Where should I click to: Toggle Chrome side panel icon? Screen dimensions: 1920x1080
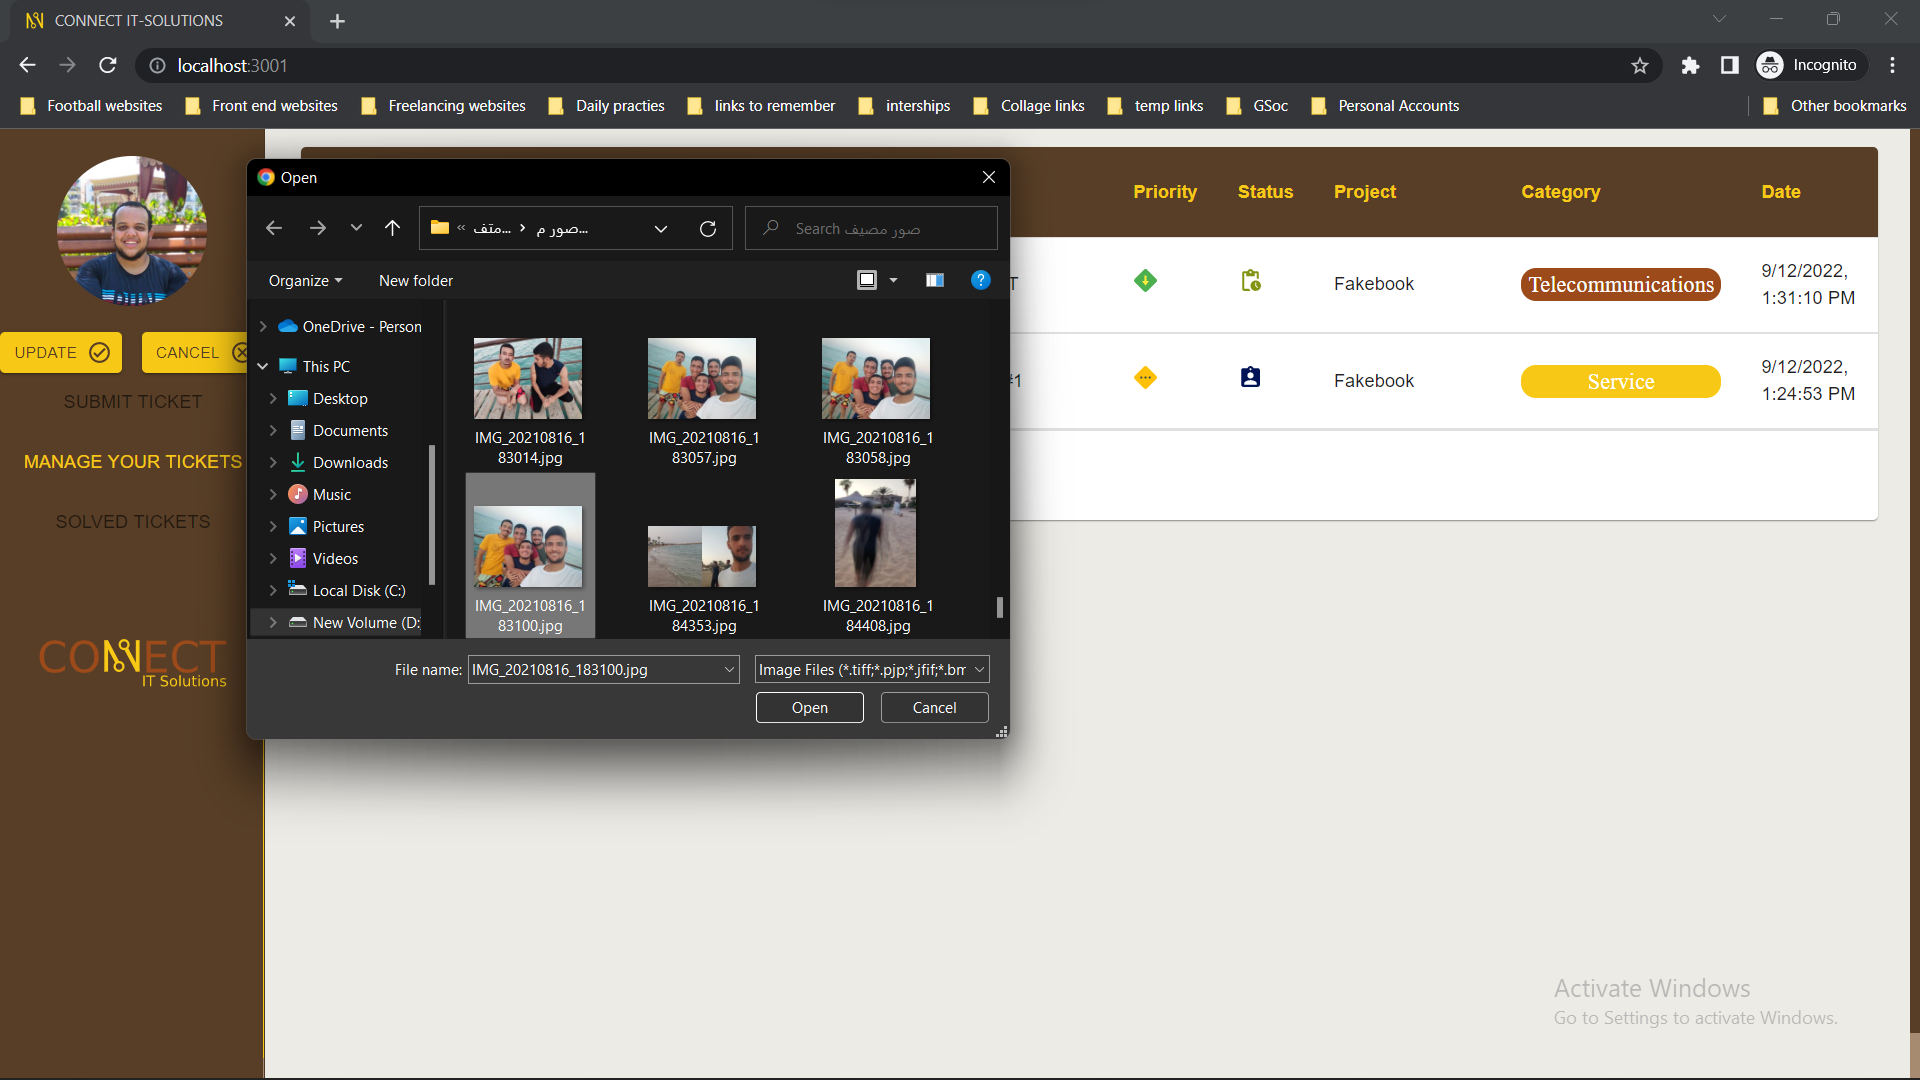[x=1730, y=65]
